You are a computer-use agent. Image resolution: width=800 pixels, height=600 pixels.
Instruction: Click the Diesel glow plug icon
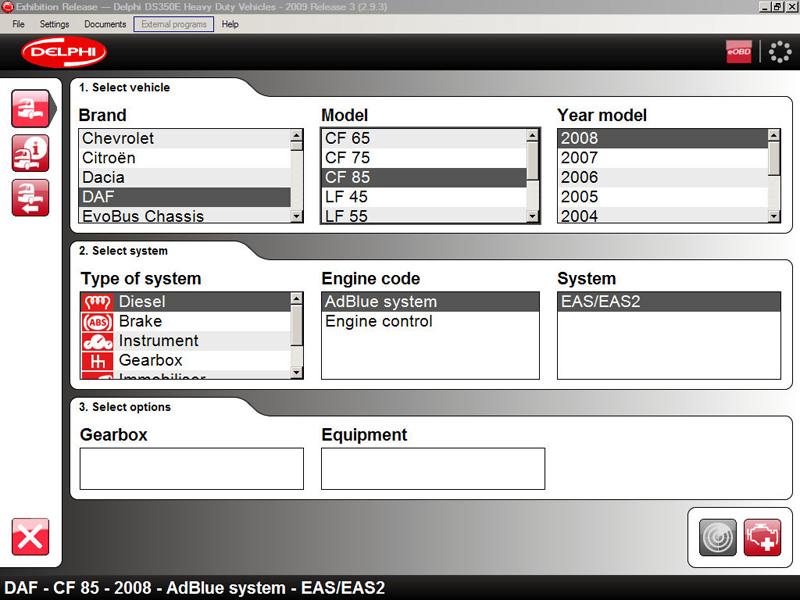tap(97, 302)
